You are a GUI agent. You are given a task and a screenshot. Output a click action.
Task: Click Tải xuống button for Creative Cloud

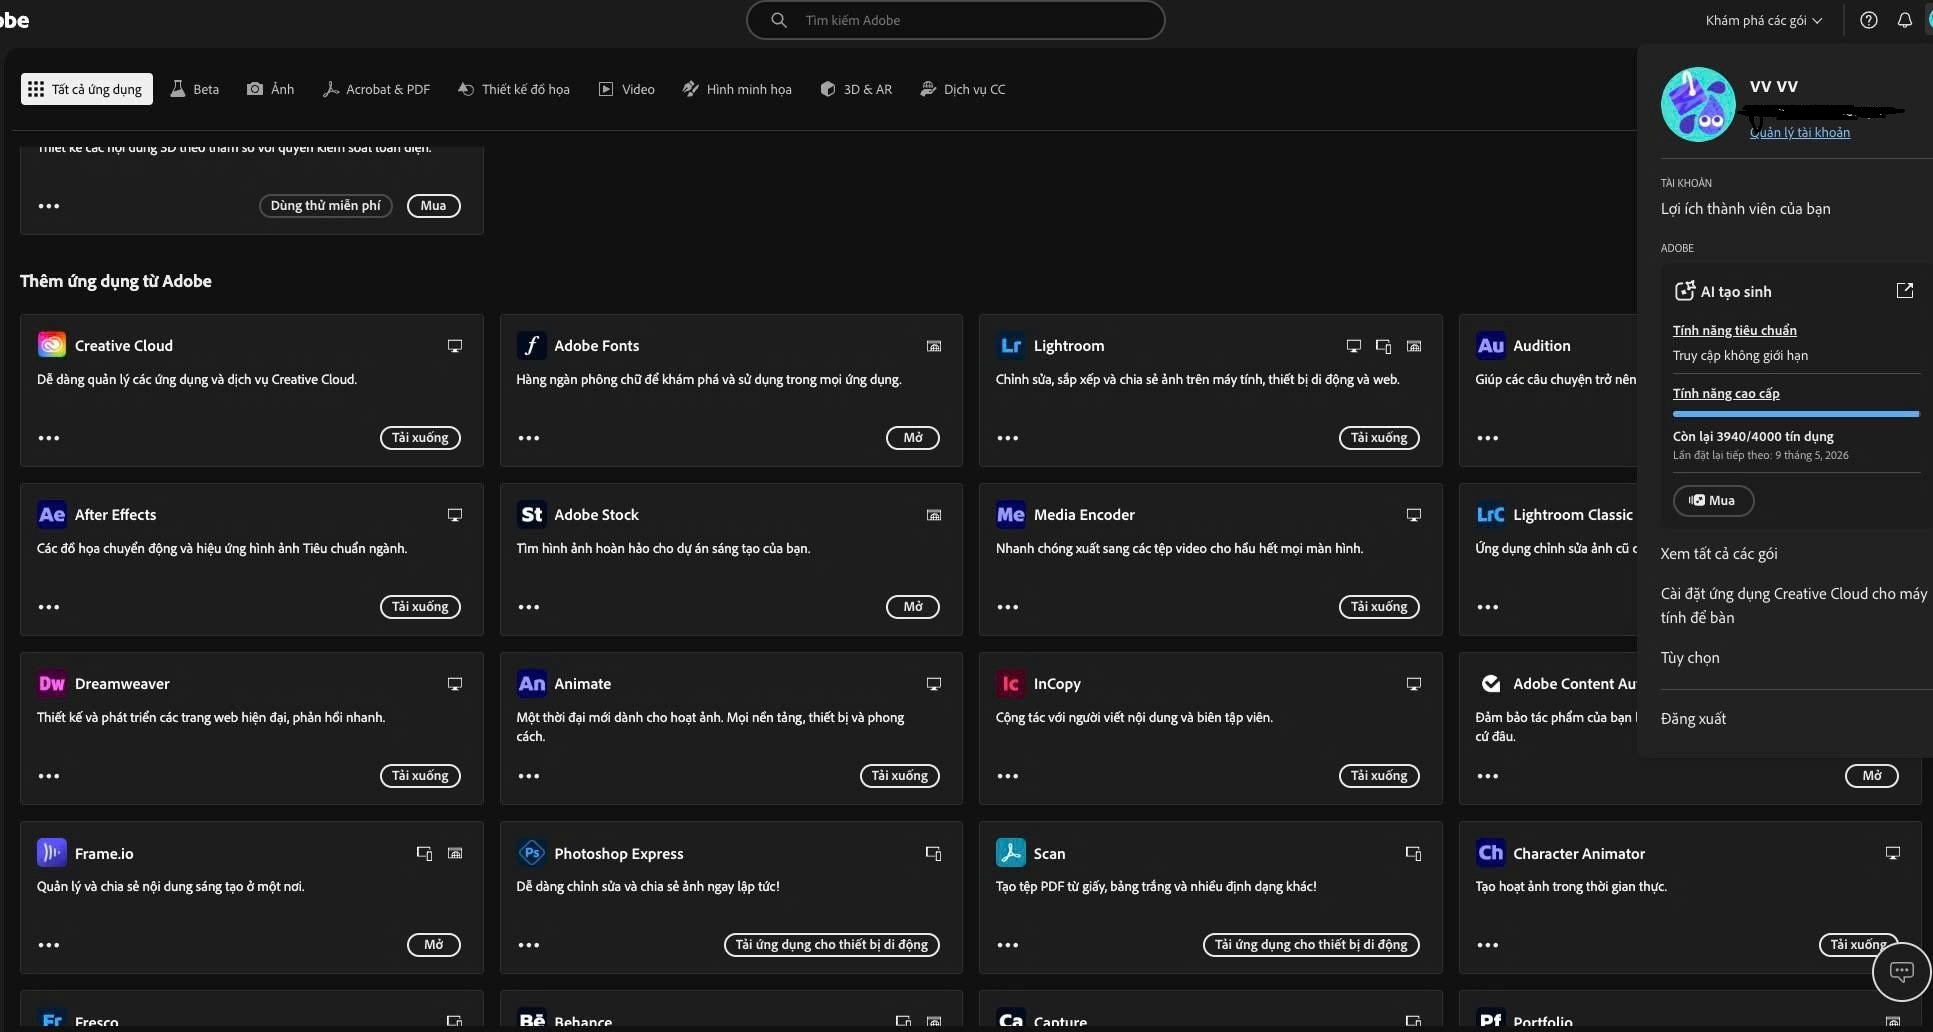click(420, 438)
